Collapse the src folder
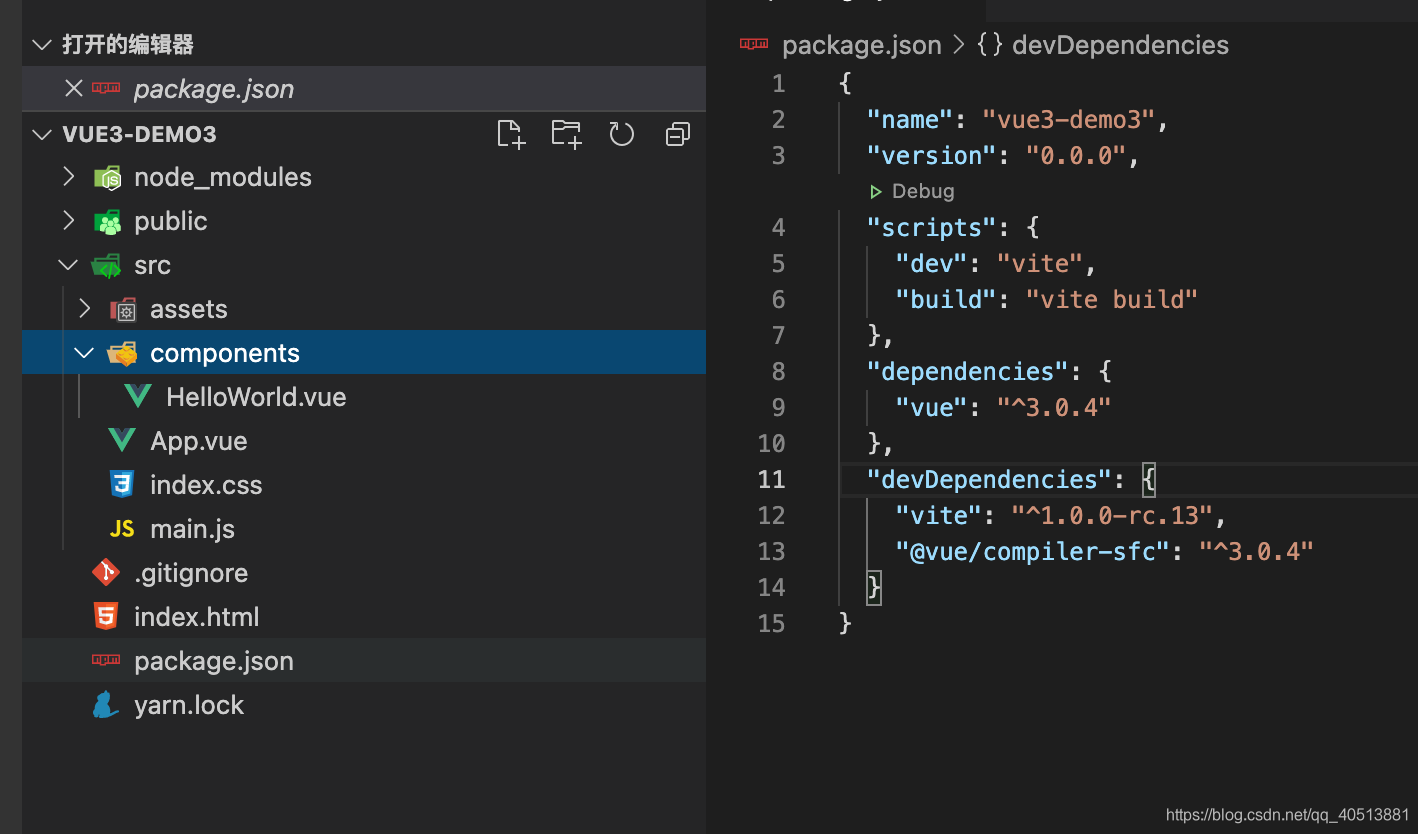Screen dimensions: 1418x834 (x=67, y=264)
